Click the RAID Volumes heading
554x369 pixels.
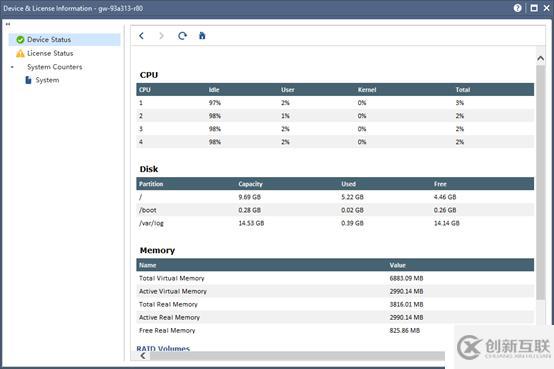coord(163,348)
